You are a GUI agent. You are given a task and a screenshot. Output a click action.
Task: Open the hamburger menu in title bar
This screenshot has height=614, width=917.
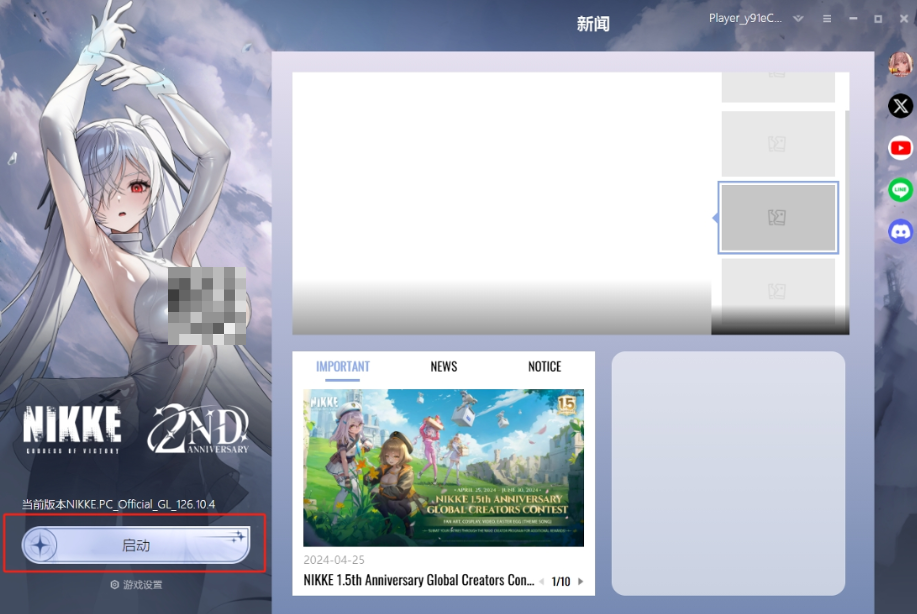(827, 19)
